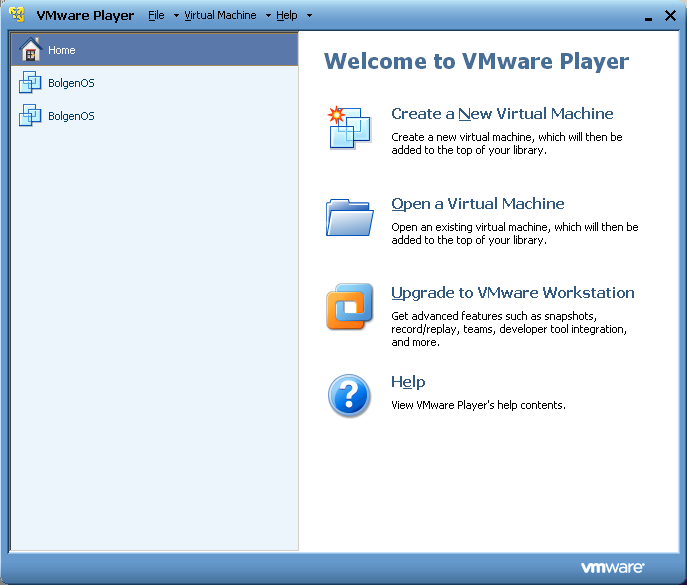Click the 'Create a new virtual machine, which will' description
Screen dimensions: 687x585
click(x=507, y=143)
